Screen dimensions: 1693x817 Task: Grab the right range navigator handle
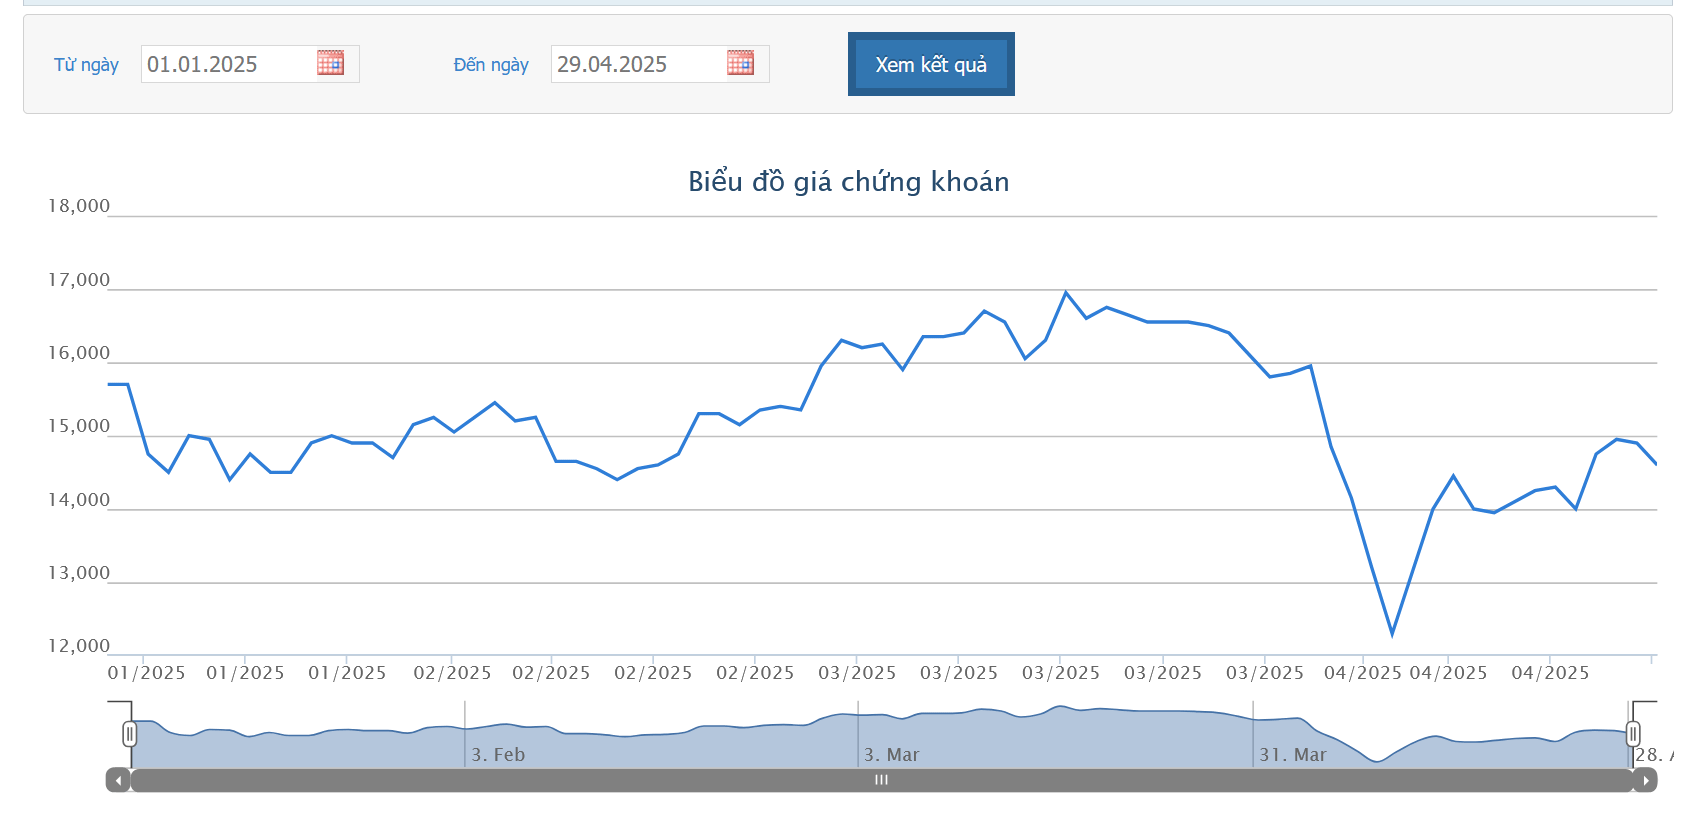[1633, 734]
